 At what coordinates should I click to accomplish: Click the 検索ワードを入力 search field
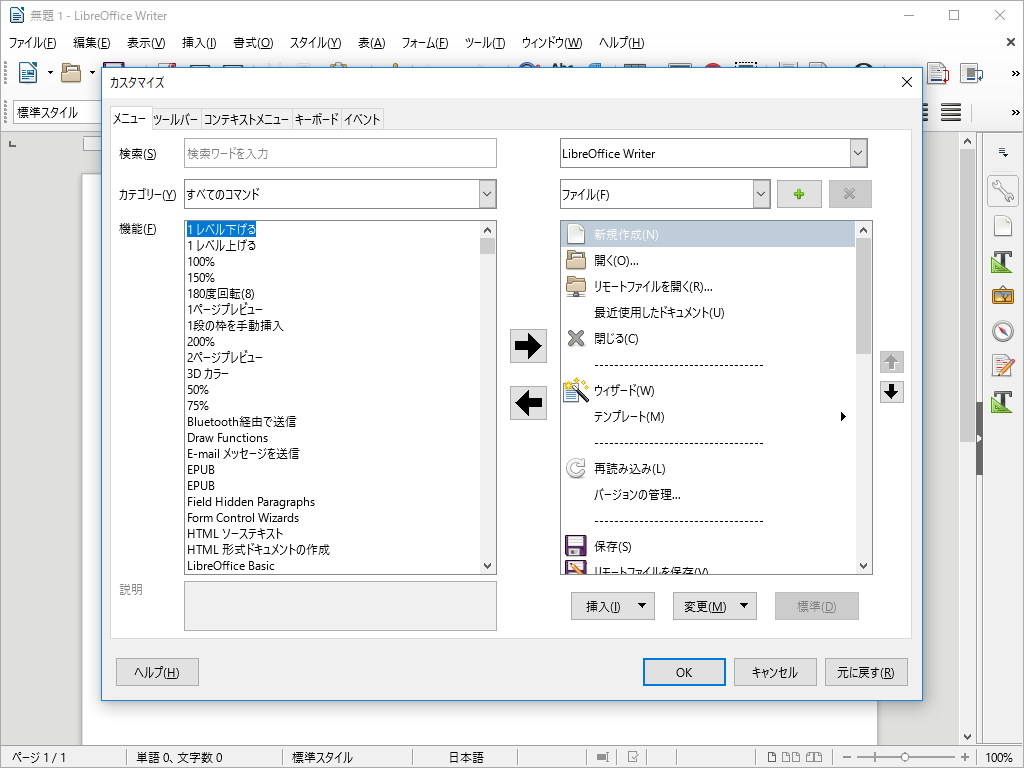(x=340, y=153)
